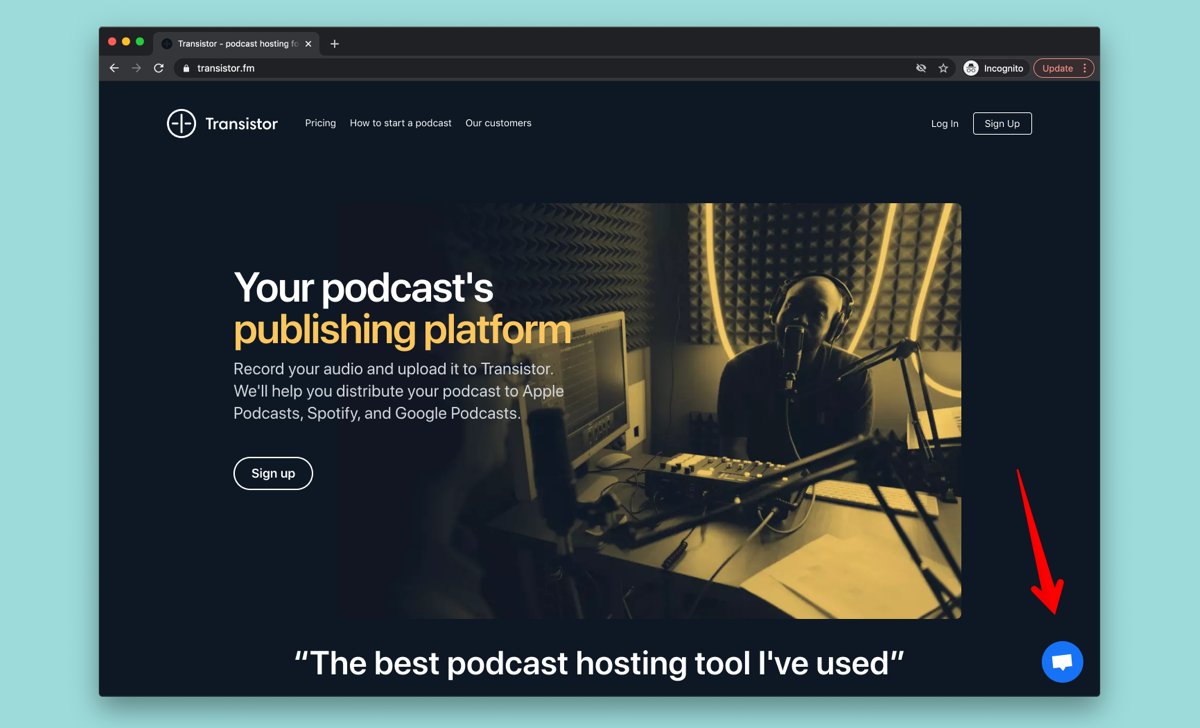Open a new tab with the plus icon
The width and height of the screenshot is (1200, 728).
[x=335, y=44]
